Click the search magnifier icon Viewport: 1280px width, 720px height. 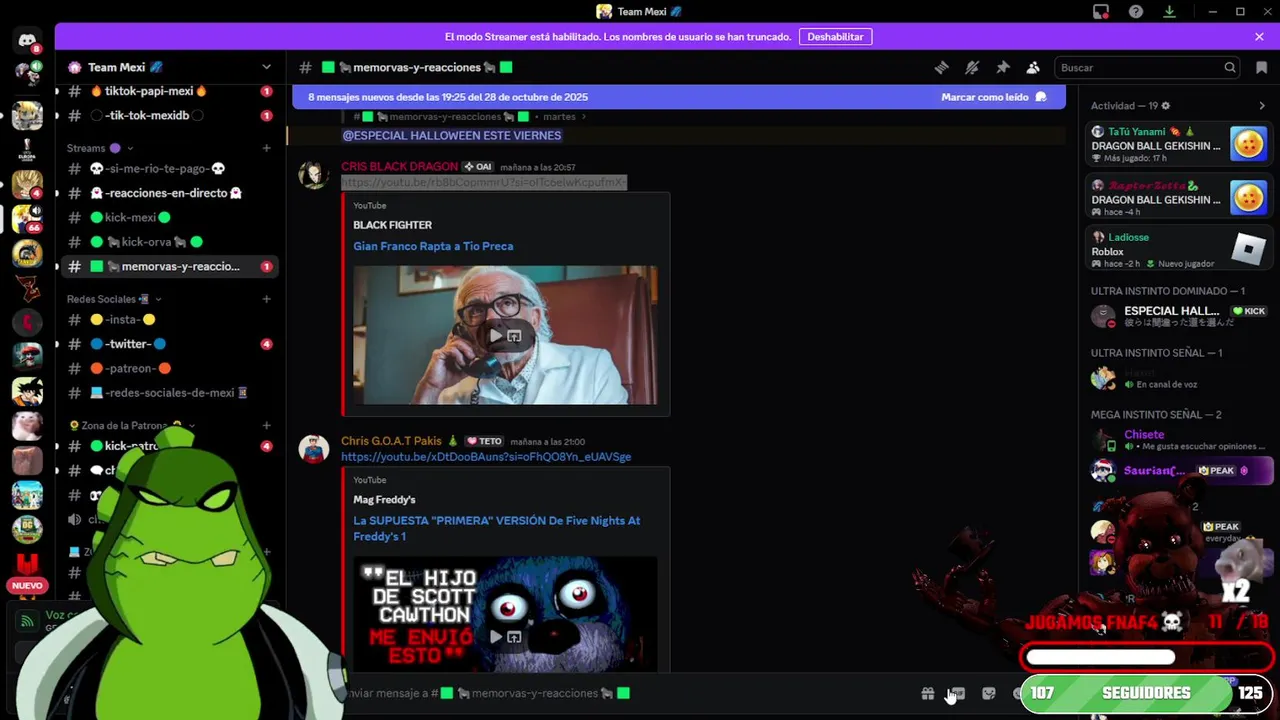(x=1230, y=67)
